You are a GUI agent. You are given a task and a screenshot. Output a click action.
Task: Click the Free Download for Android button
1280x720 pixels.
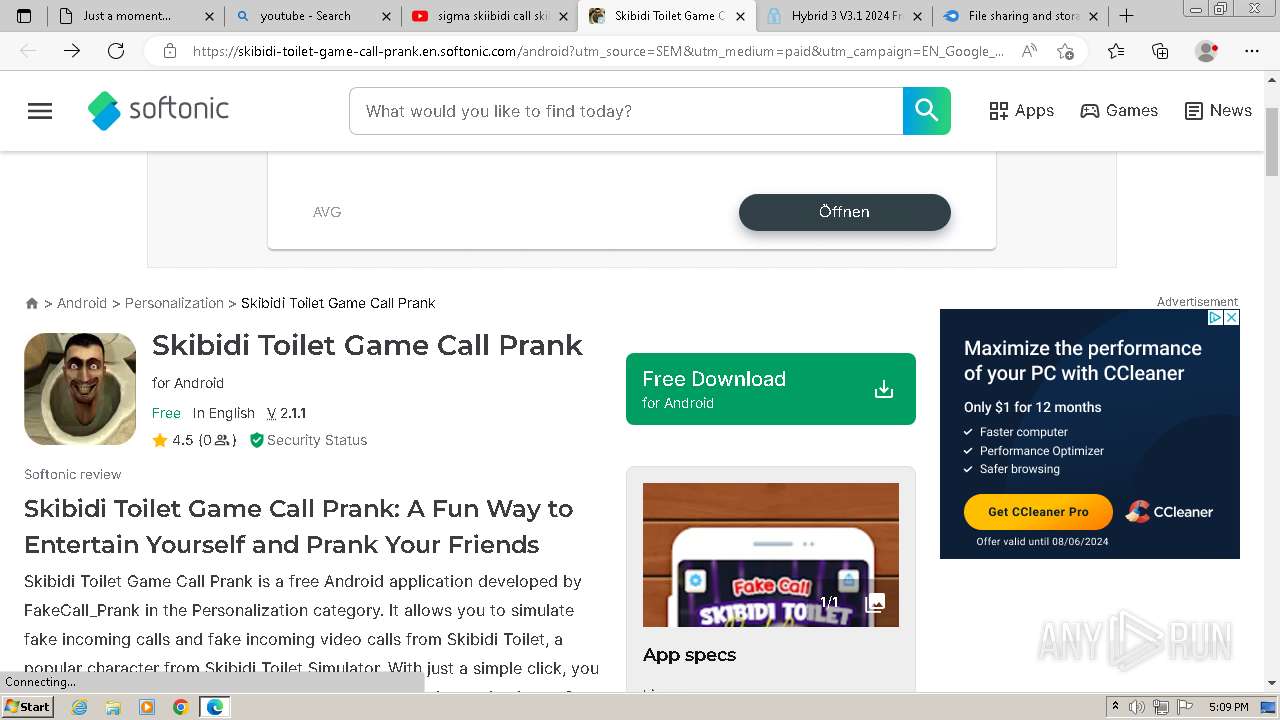[x=770, y=389]
